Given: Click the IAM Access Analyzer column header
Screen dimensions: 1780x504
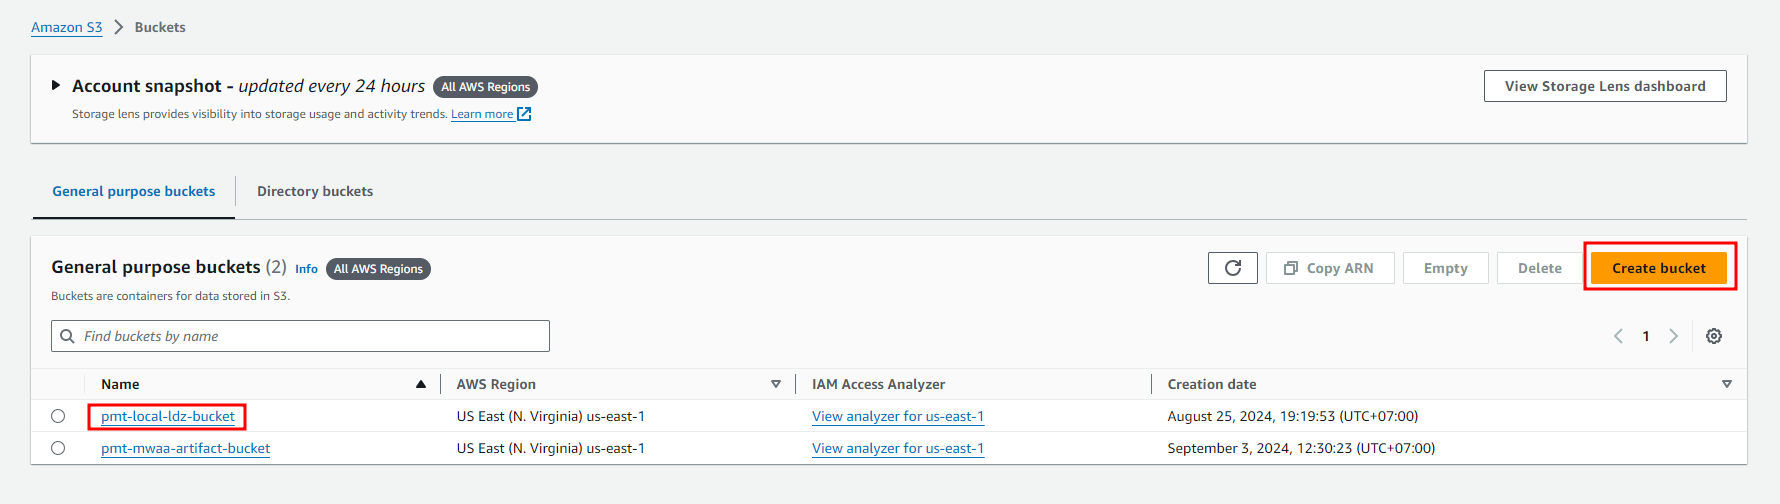Looking at the screenshot, I should click(x=878, y=384).
